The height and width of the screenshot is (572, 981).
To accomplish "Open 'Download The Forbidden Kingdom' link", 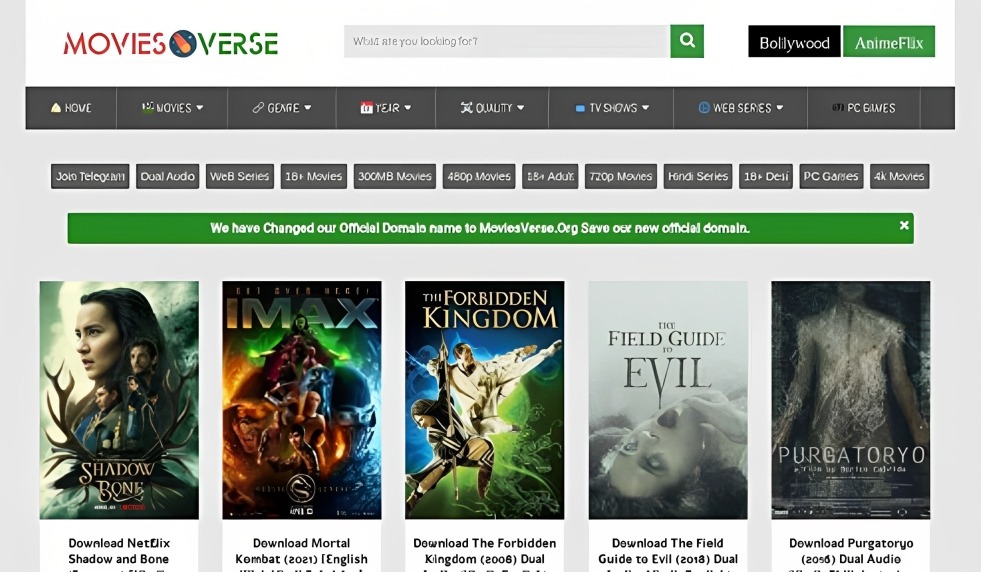I will 484,553.
